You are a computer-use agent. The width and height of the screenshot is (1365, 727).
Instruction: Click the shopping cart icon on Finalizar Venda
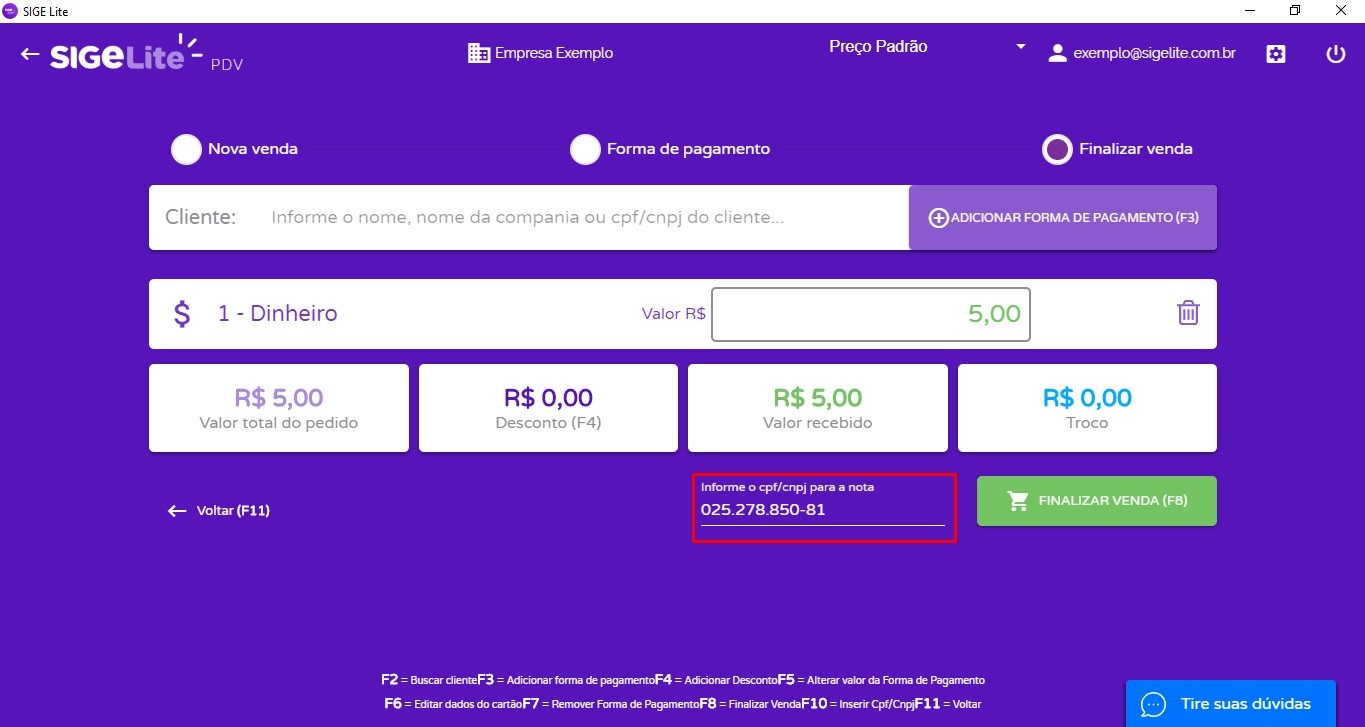click(1020, 500)
